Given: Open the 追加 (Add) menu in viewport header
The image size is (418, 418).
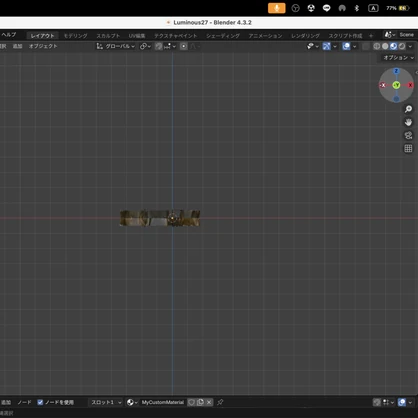Looking at the screenshot, I should 17,46.
